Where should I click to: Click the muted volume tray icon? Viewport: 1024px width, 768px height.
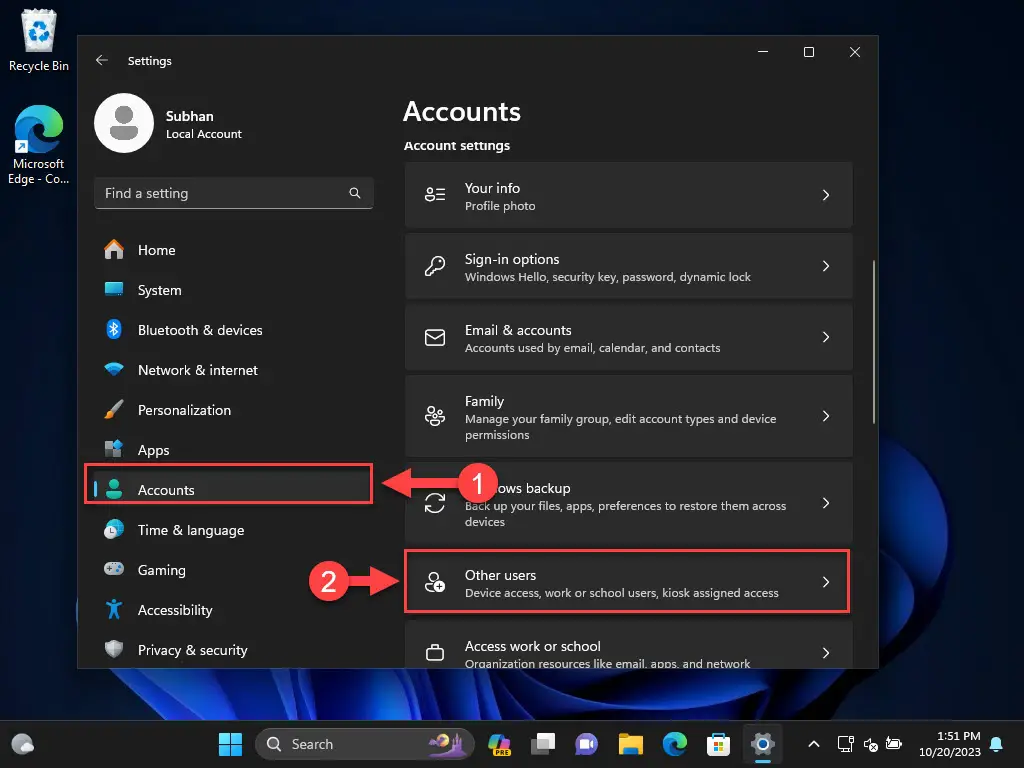pos(870,744)
